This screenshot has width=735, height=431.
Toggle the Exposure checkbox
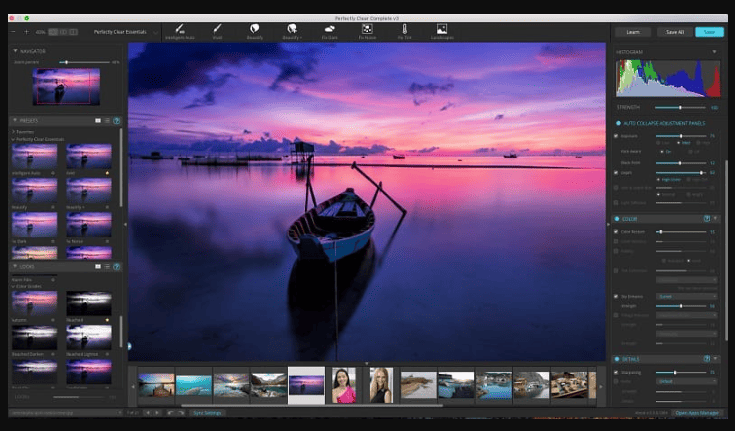616,136
